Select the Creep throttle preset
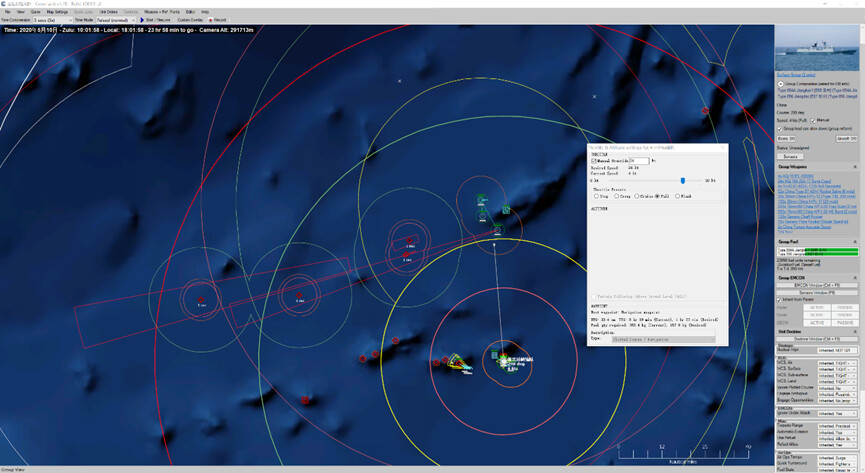 (617, 196)
